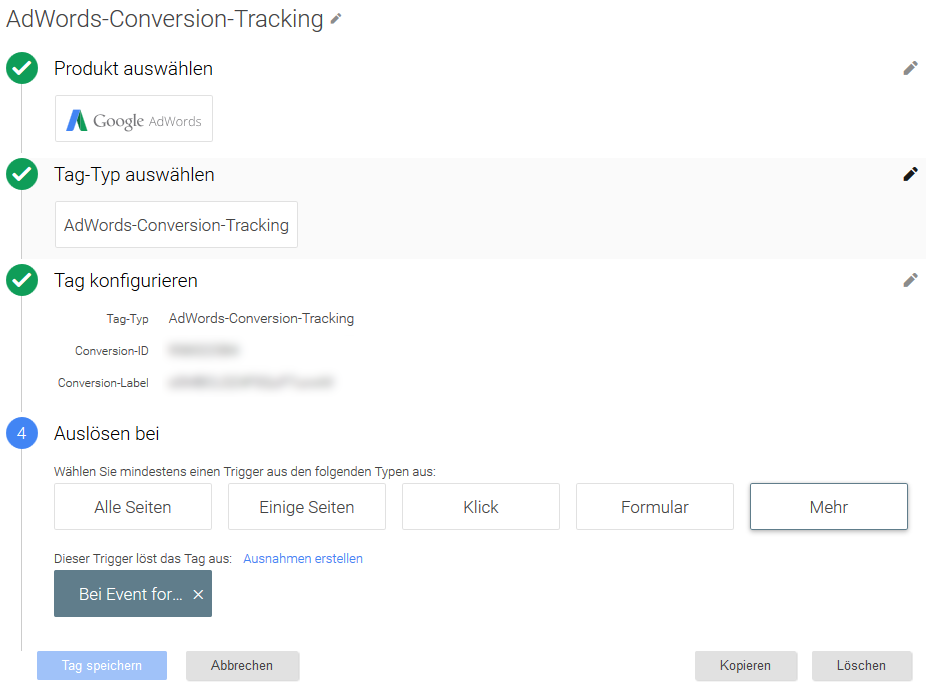The height and width of the screenshot is (690, 927).
Task: Click green checkmark of Produkt auswählen
Action: pos(22,68)
